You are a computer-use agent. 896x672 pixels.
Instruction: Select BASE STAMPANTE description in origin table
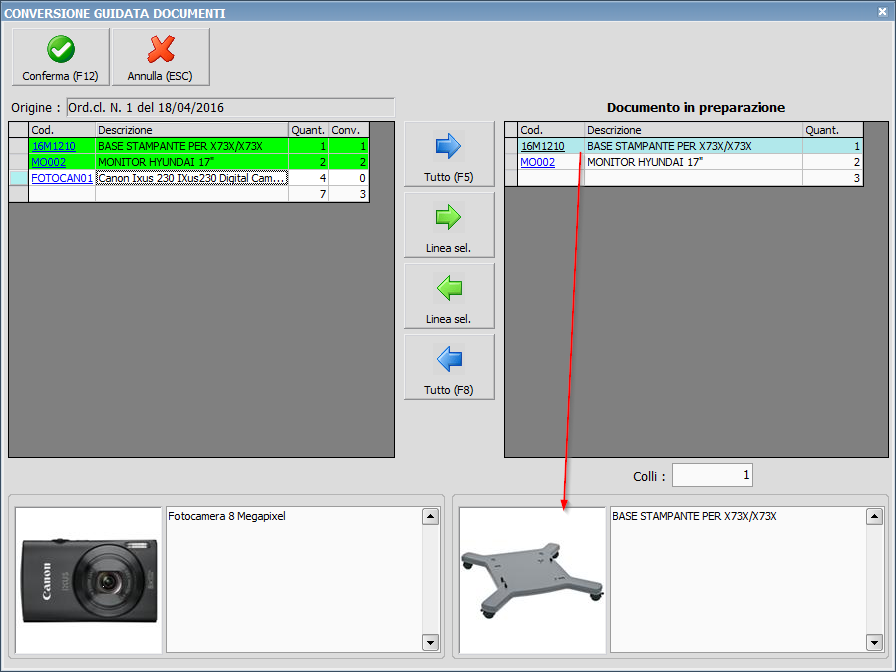[192, 146]
